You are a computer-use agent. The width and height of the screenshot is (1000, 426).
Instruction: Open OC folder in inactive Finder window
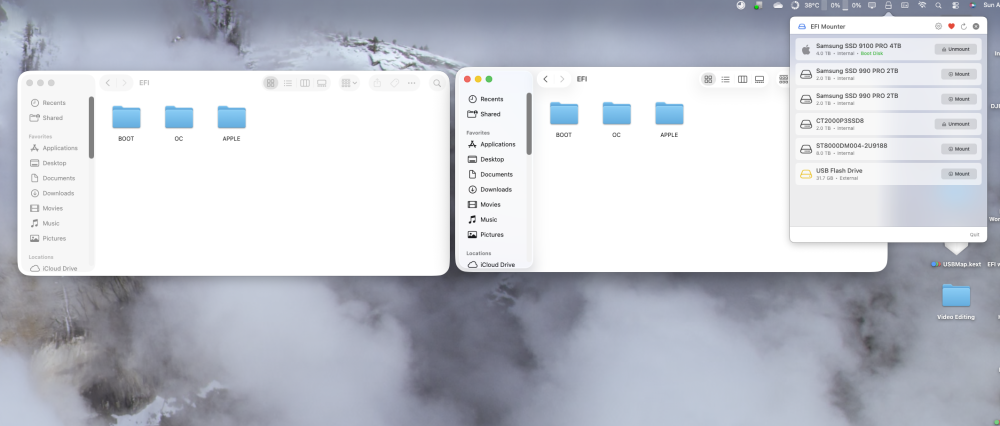point(179,123)
